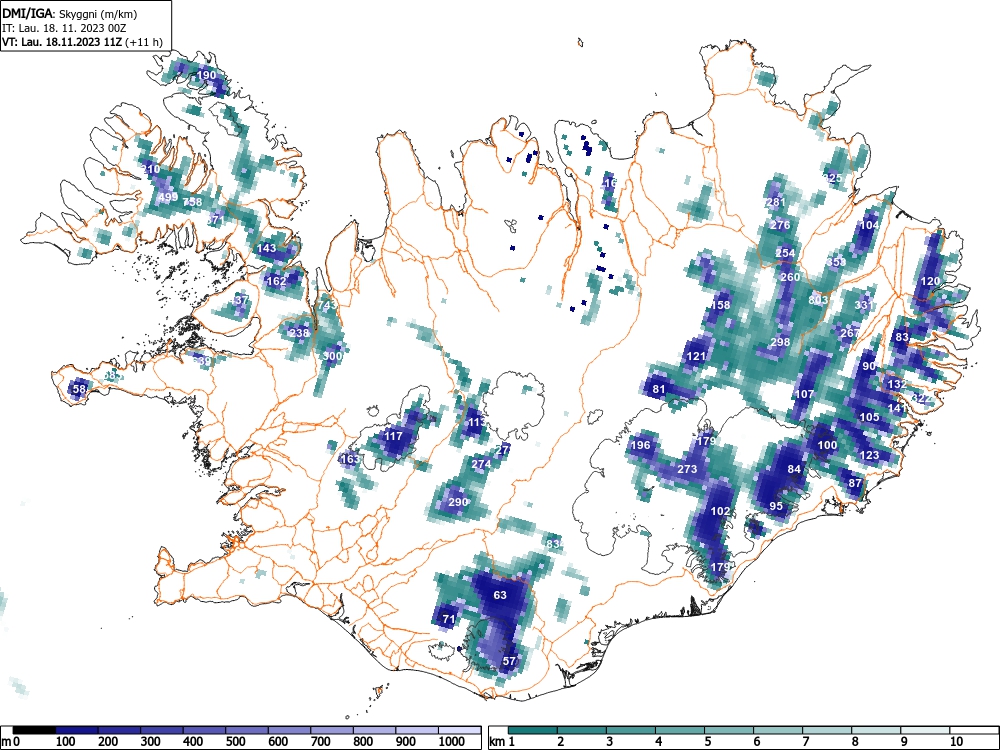This screenshot has height=750, width=1000.
Task: Click the map value '274'
Action: coord(481,464)
